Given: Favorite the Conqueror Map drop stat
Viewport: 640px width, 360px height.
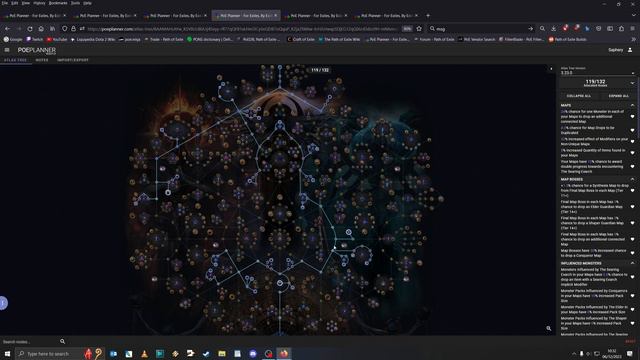Looking at the screenshot, I should coord(632,253).
